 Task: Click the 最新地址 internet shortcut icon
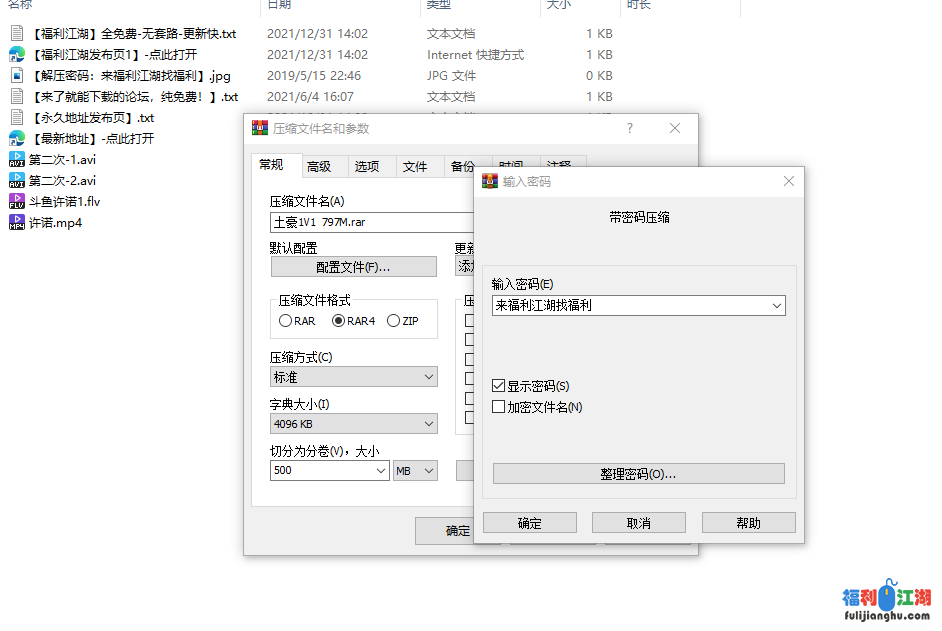pyautogui.click(x=17, y=139)
